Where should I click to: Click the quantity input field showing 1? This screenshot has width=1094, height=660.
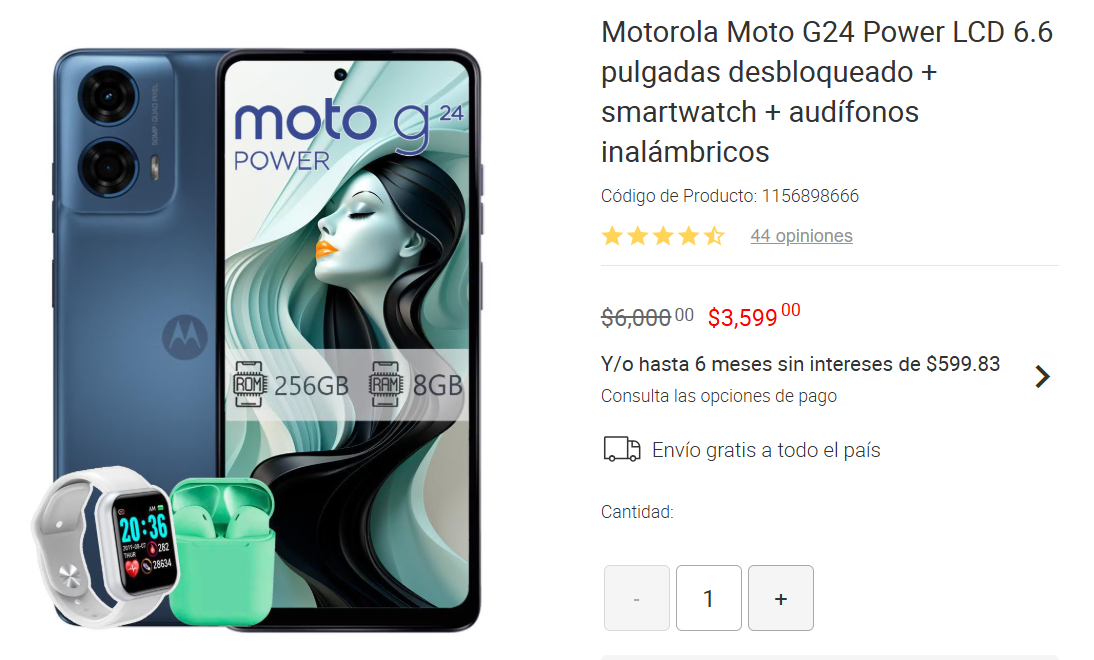709,598
